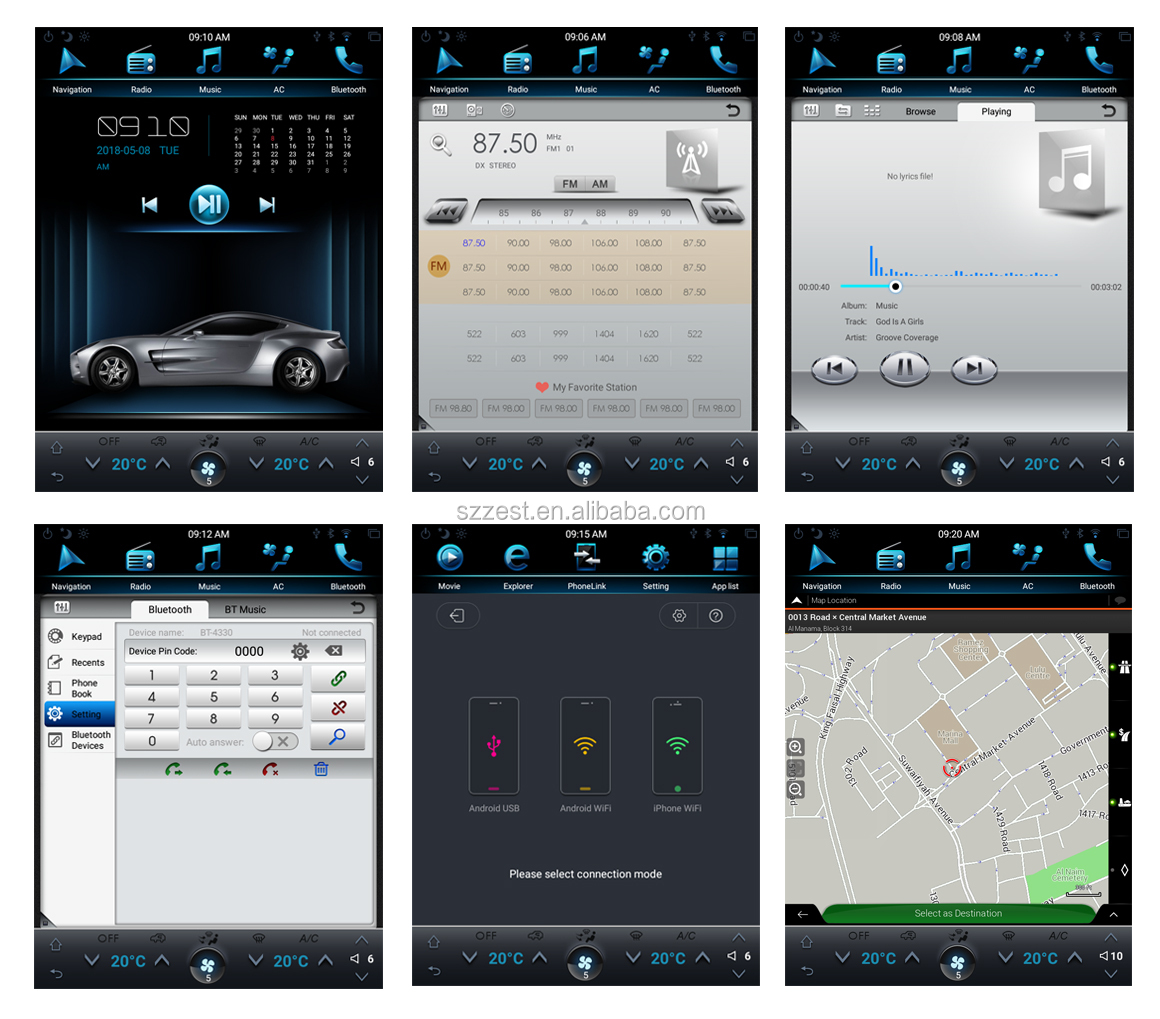The width and height of the screenshot is (1160, 1019).
Task: Zoom in on the navigation map
Action: [x=795, y=747]
